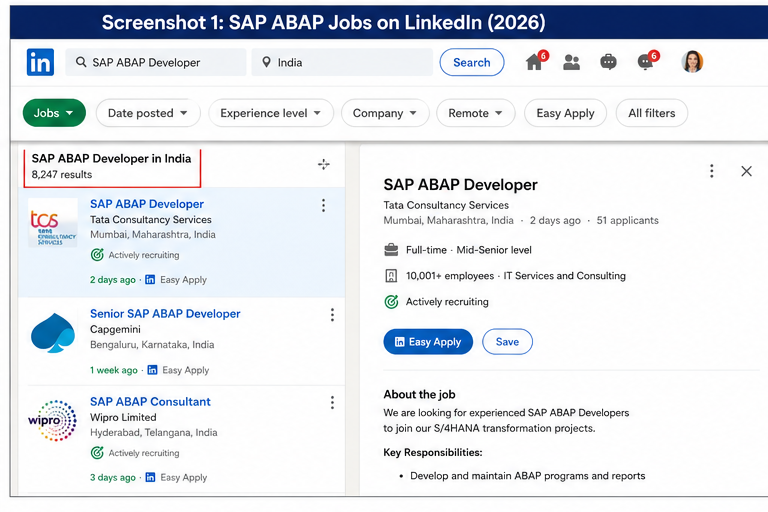Open the My Network people icon
Viewport: 768px width, 512px height.
(x=571, y=62)
